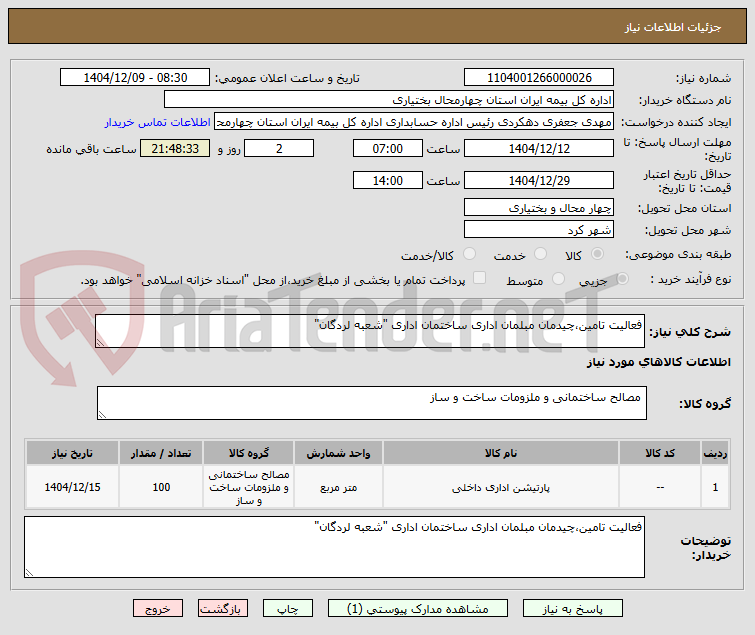Click the delivery city field 'شهر کرد'
Image resolution: width=755 pixels, height=635 pixels.
coord(539,230)
